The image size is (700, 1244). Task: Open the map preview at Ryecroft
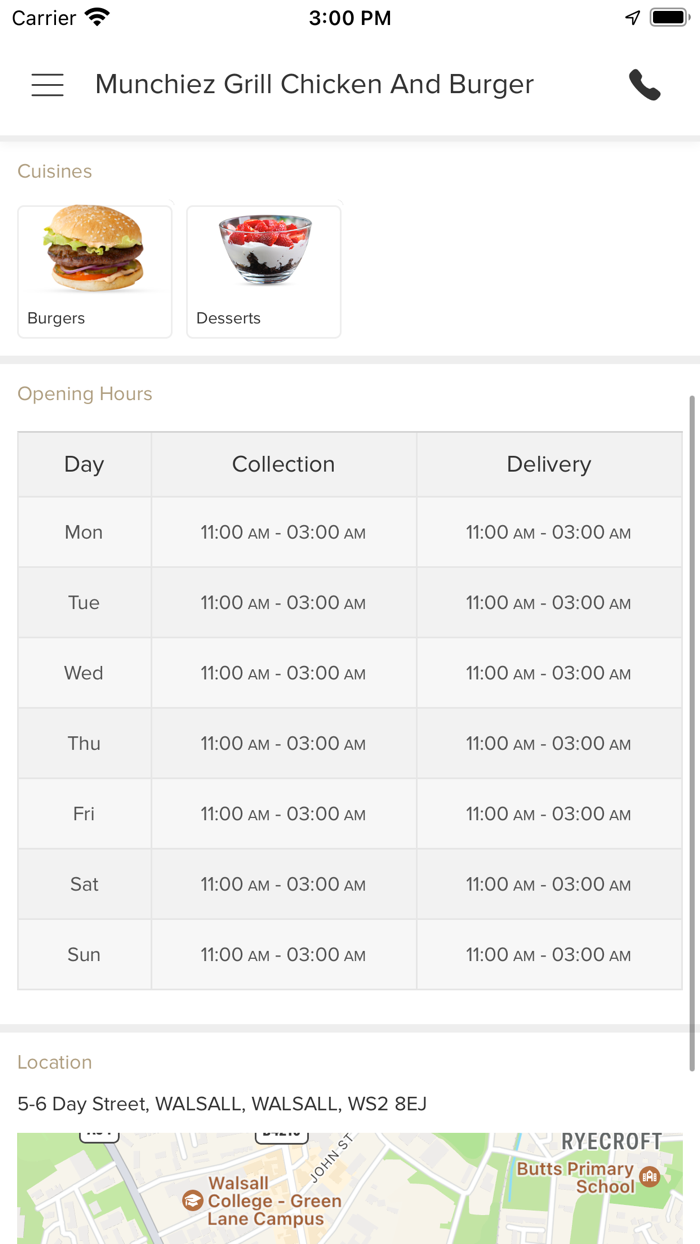pyautogui.click(x=350, y=1188)
